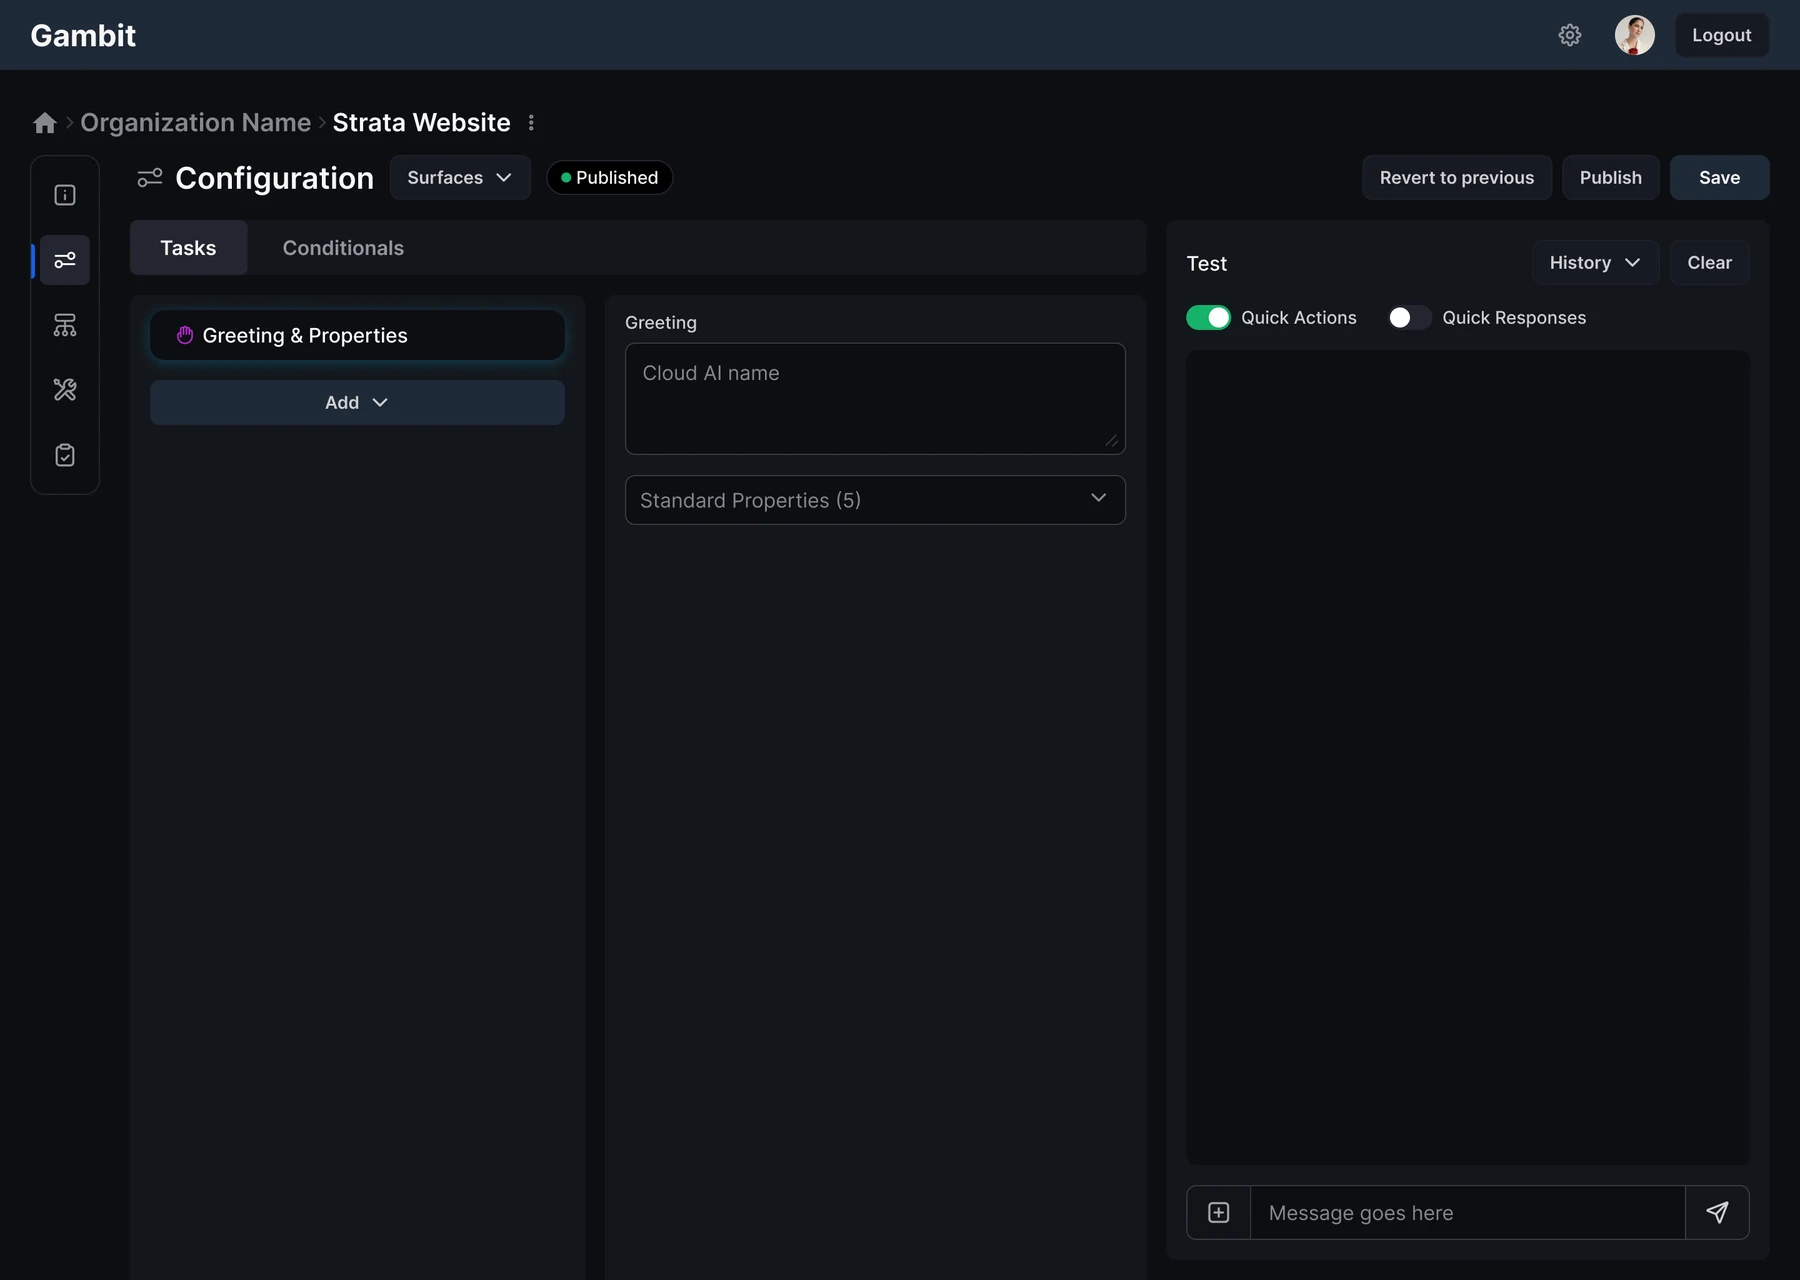Open the Strata Website options menu
Viewport: 1800px width, 1280px height.
tap(531, 122)
